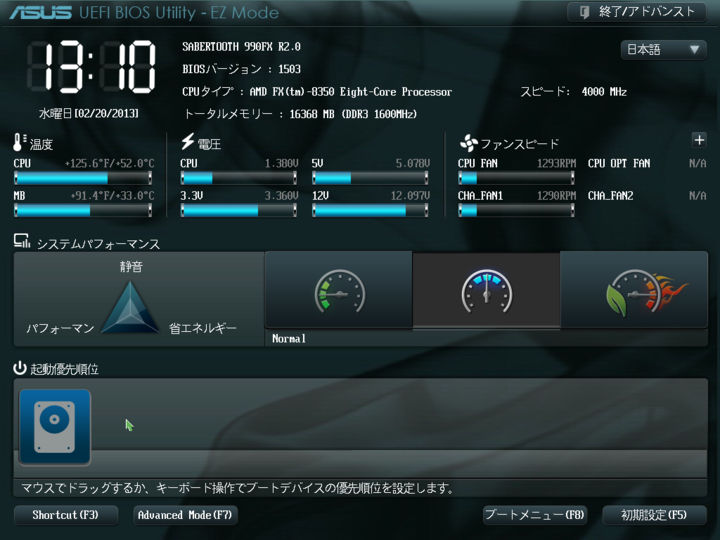Click the boot device help text line
The width and height of the screenshot is (720, 540).
point(238,488)
